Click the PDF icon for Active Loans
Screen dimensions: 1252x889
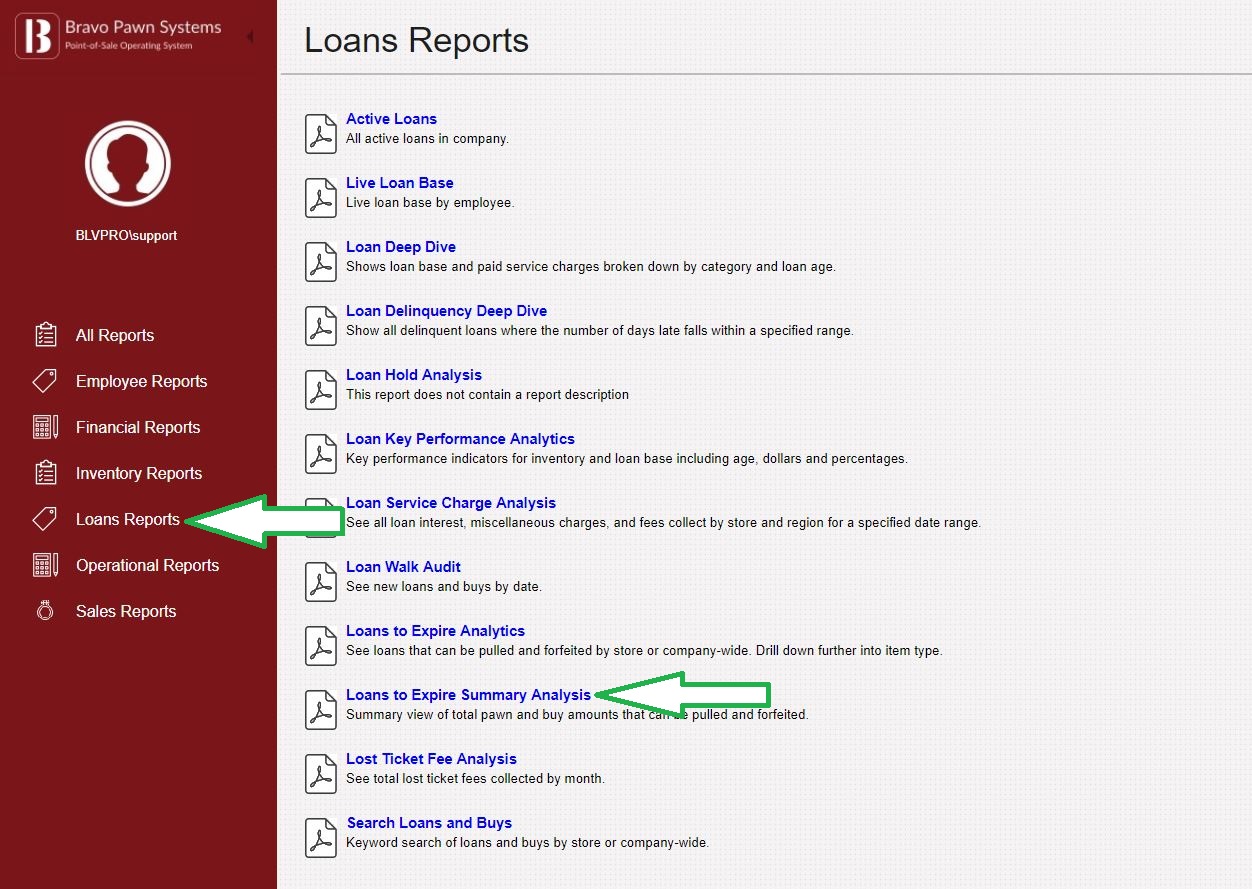point(320,134)
